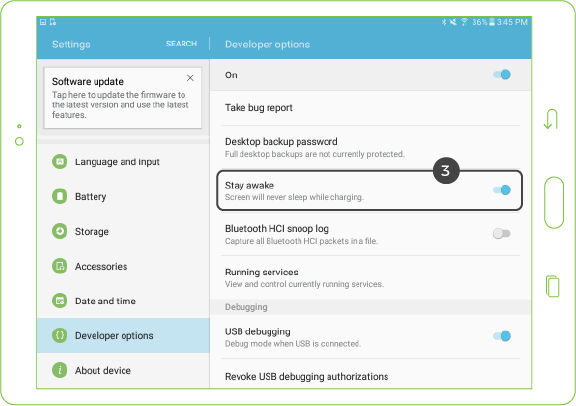Tap the hardware Recent apps key

pos(552,286)
